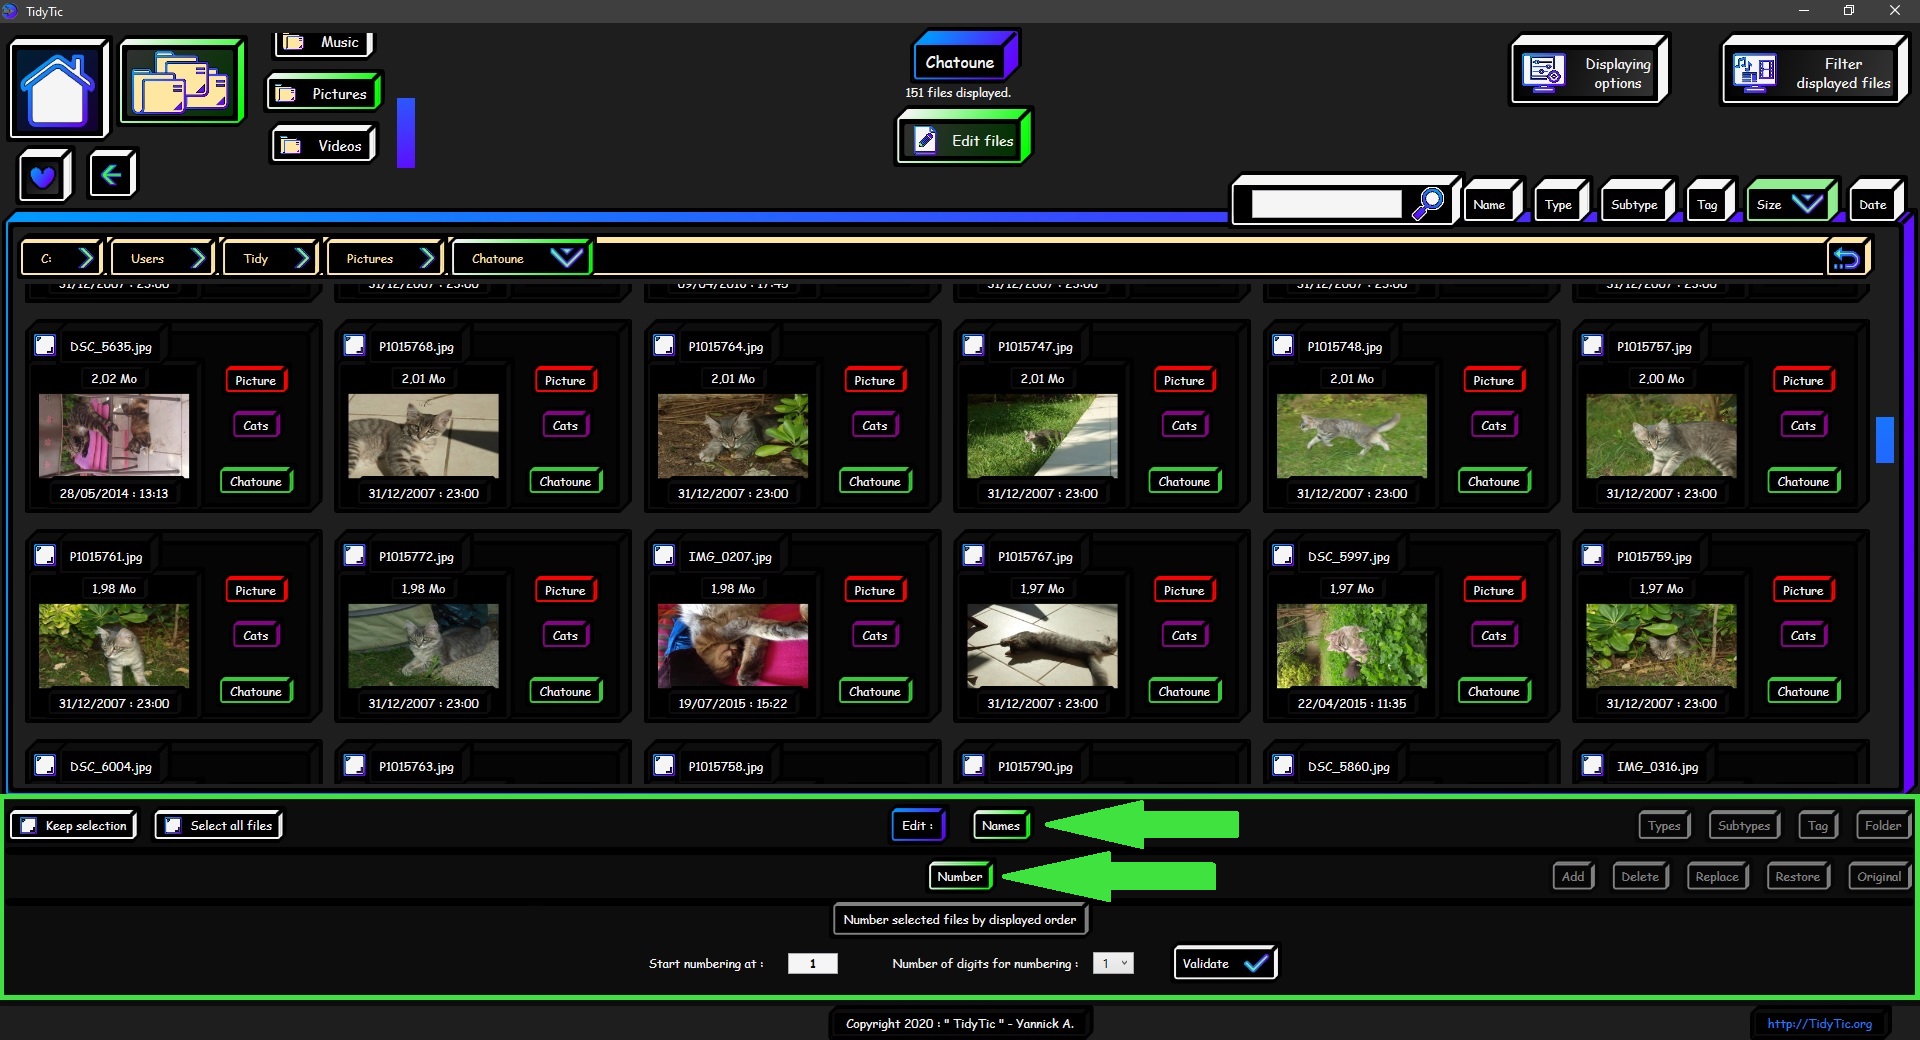Image resolution: width=1920 pixels, height=1040 pixels.
Task: Choose the Original name operation
Action: (x=1879, y=876)
